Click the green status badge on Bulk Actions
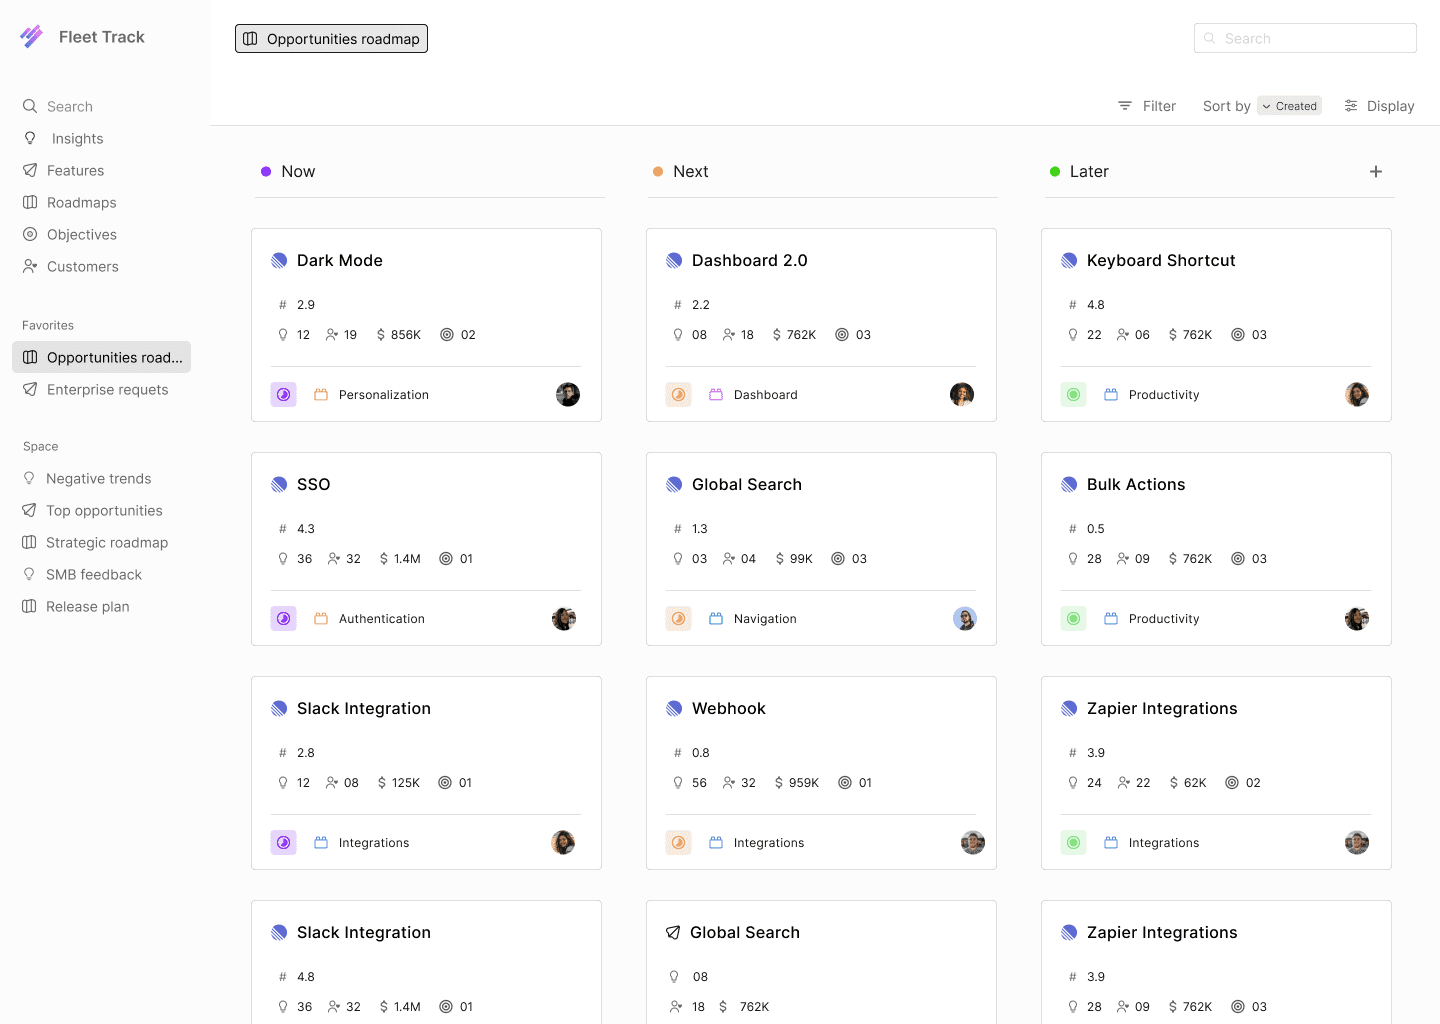This screenshot has height=1024, width=1440. pos(1073,618)
